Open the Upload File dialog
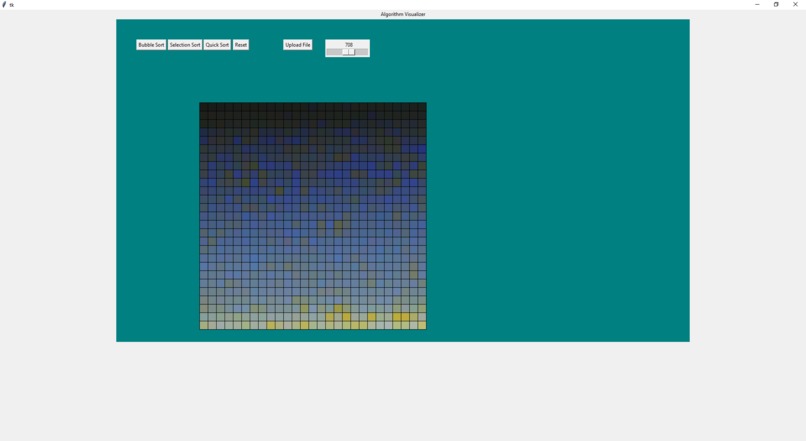Image resolution: width=806 pixels, height=441 pixels. tap(298, 45)
